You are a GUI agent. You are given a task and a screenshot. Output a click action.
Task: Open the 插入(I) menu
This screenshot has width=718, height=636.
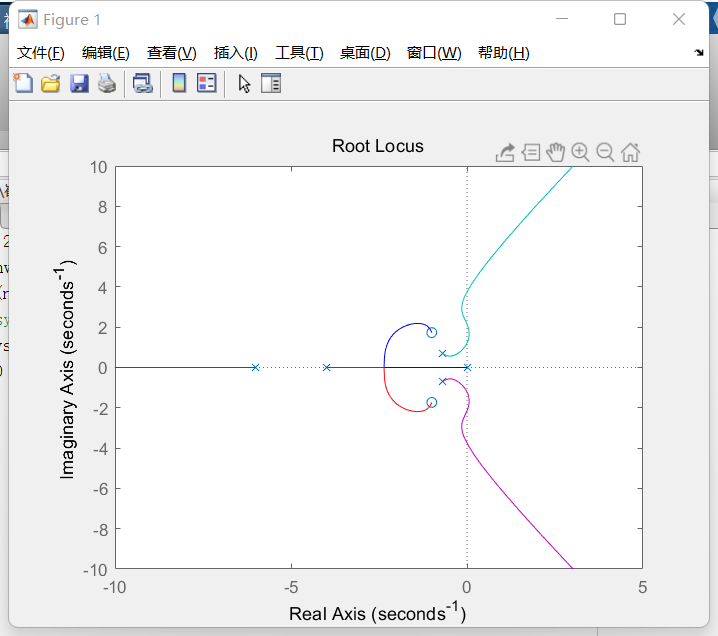236,53
